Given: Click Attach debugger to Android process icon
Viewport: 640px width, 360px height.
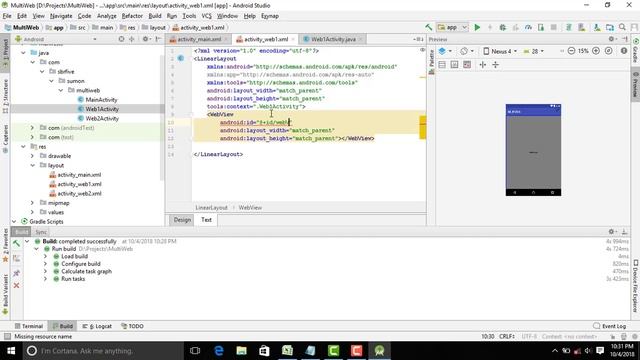Looking at the screenshot, I should (541, 27).
